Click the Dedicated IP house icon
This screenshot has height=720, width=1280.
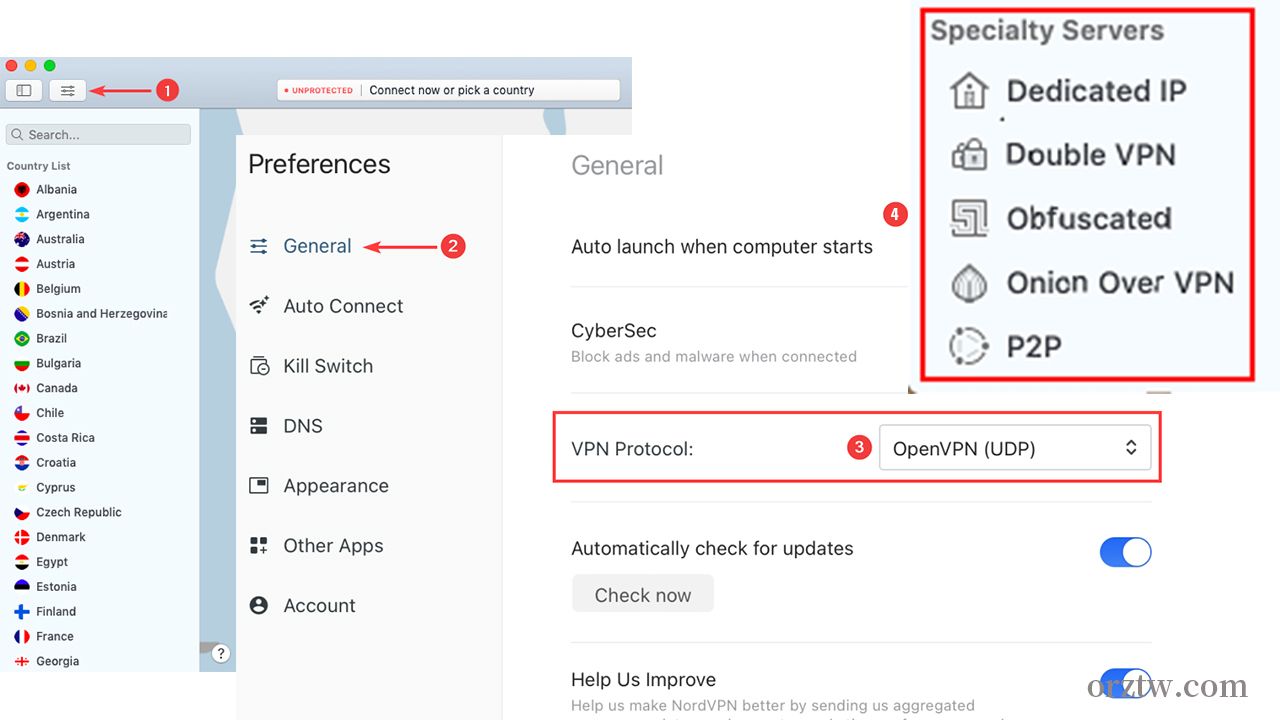tap(969, 91)
